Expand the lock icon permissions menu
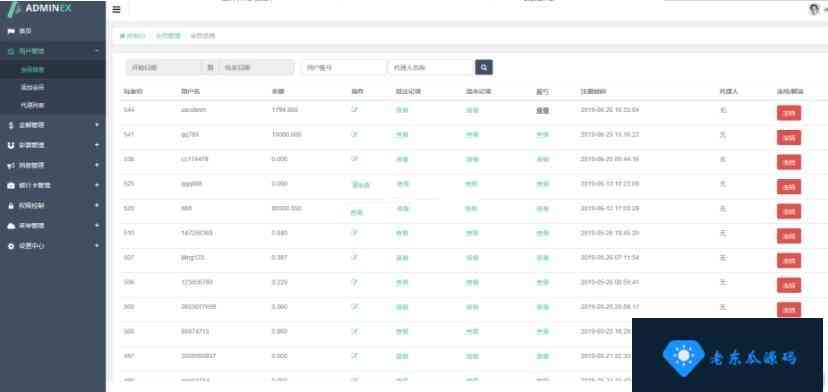This screenshot has height=392, width=828. click(53, 206)
